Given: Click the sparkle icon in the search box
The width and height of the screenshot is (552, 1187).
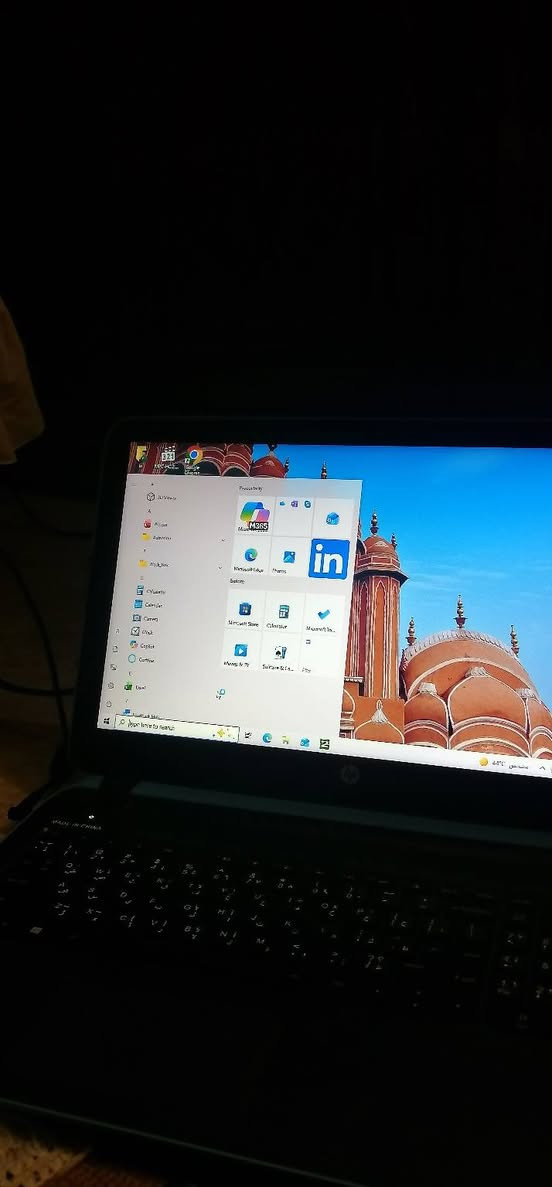Looking at the screenshot, I should point(222,733).
